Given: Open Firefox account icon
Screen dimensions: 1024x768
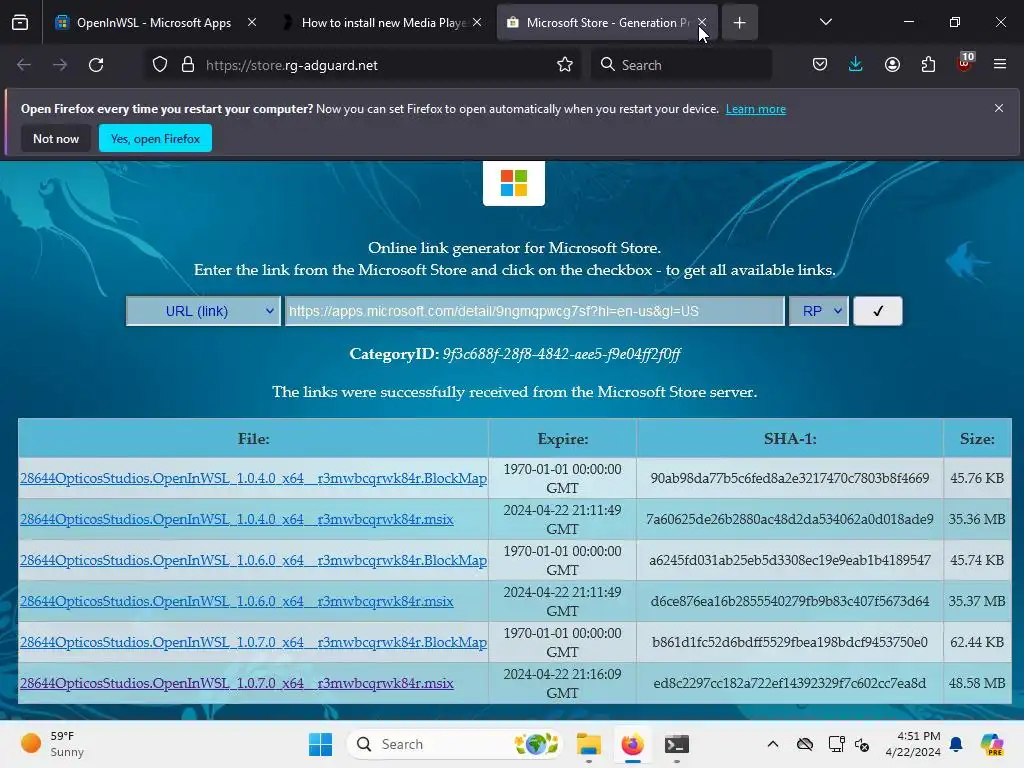Looking at the screenshot, I should (892, 65).
